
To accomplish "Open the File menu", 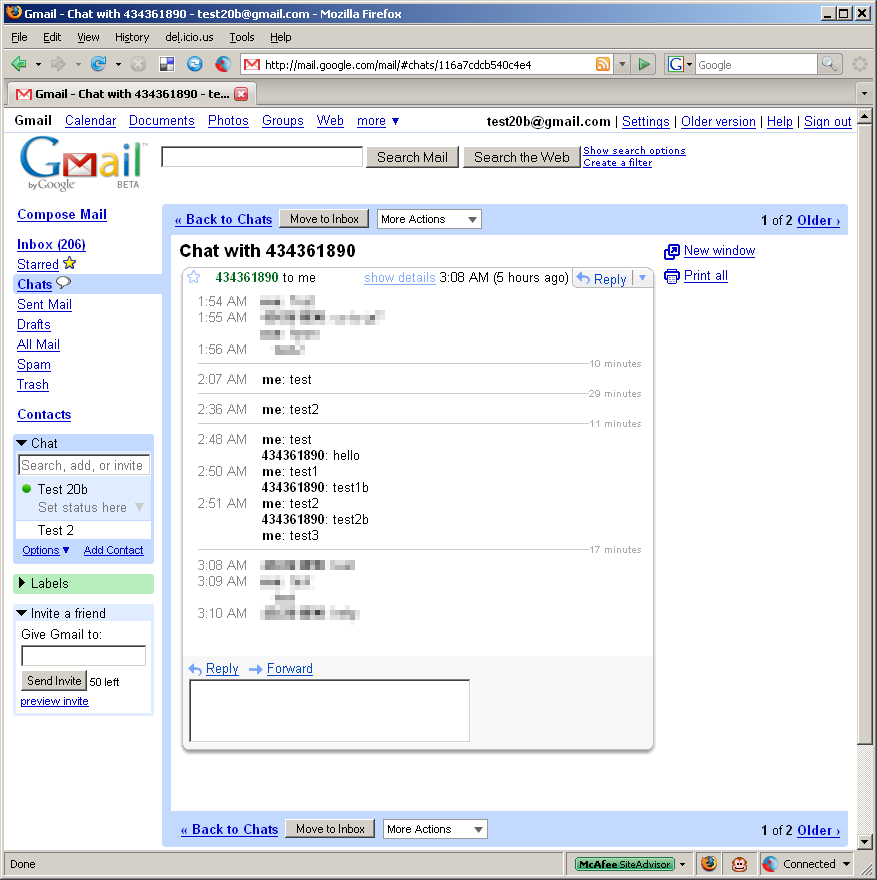I will 19,37.
